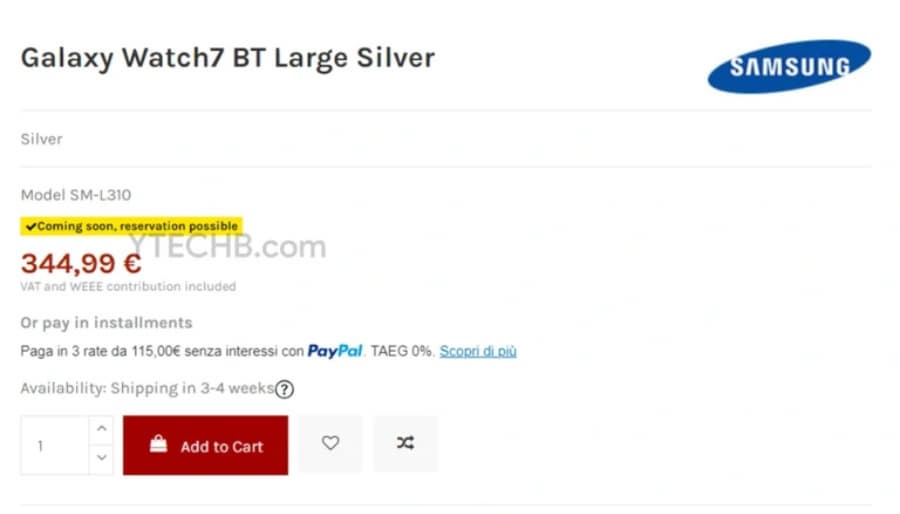Add the wishlist heart icon item

[330, 443]
